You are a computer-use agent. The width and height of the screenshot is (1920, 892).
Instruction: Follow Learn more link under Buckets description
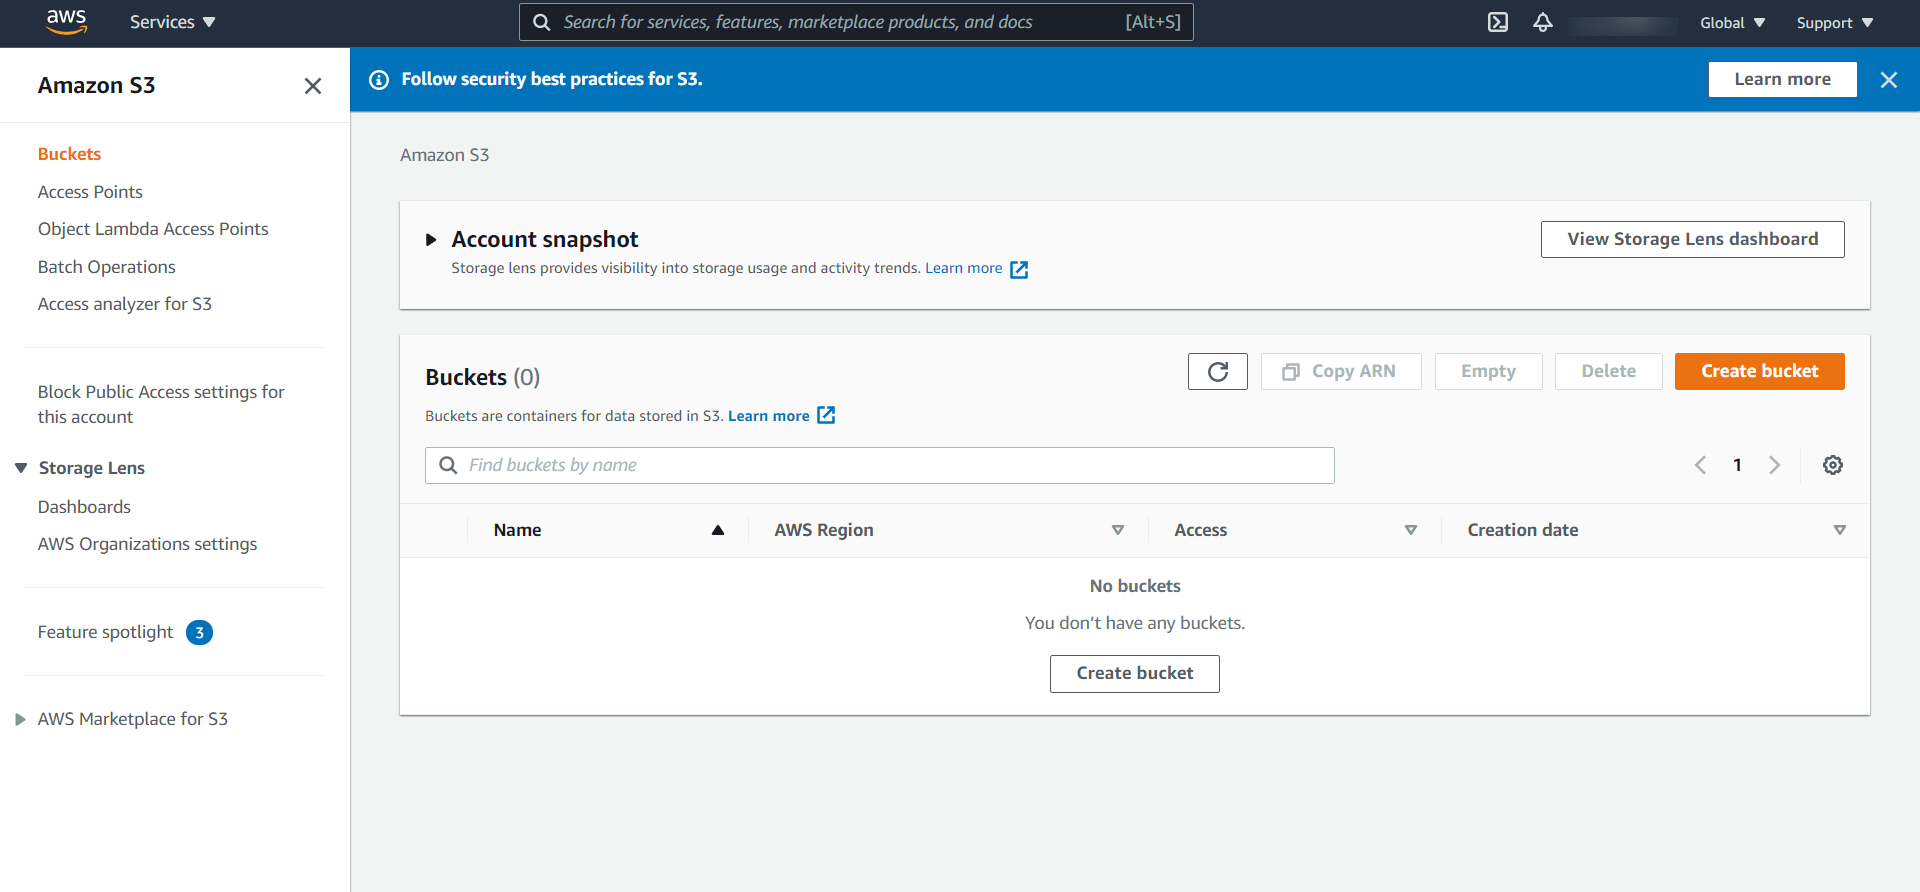click(x=768, y=416)
